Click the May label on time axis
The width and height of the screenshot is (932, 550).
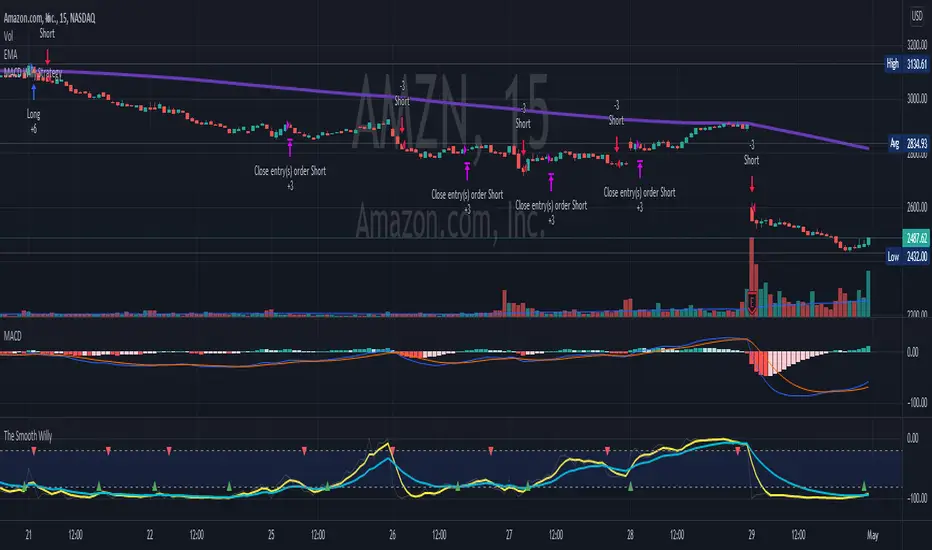coord(873,535)
